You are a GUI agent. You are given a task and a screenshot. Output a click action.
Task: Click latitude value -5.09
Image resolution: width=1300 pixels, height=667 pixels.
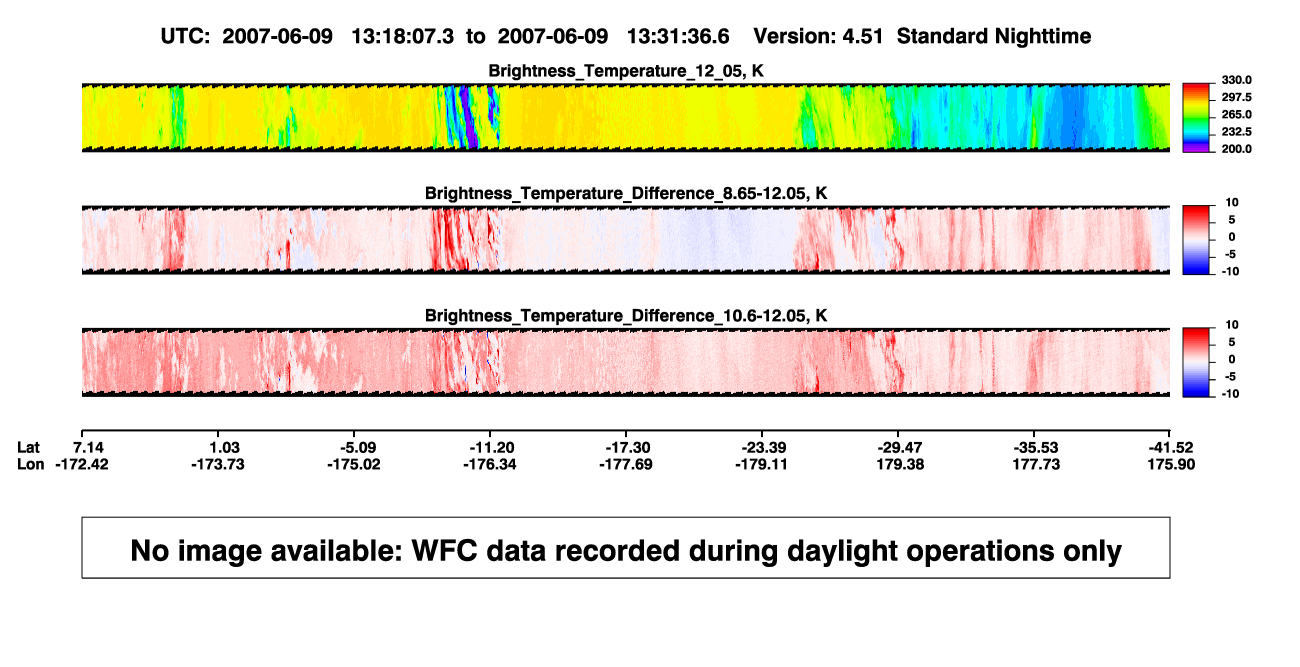click(357, 447)
